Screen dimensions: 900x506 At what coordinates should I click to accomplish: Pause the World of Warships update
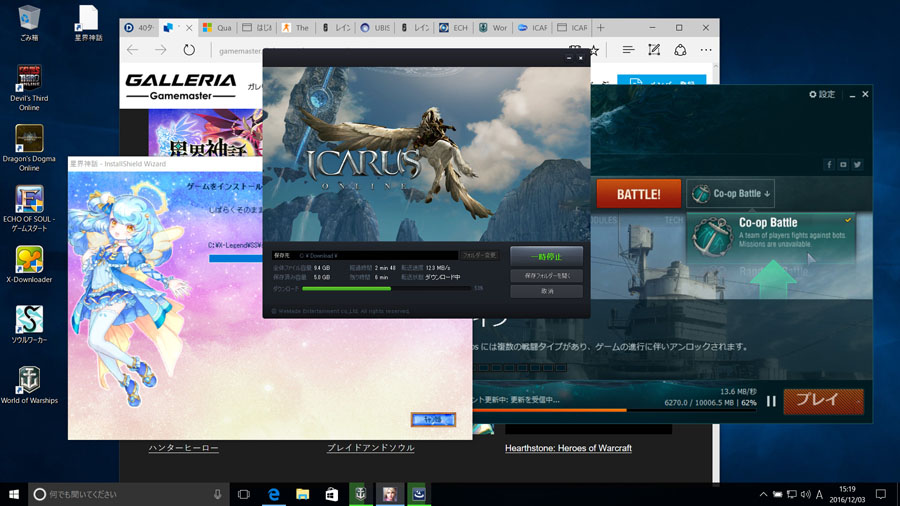pyautogui.click(x=771, y=401)
